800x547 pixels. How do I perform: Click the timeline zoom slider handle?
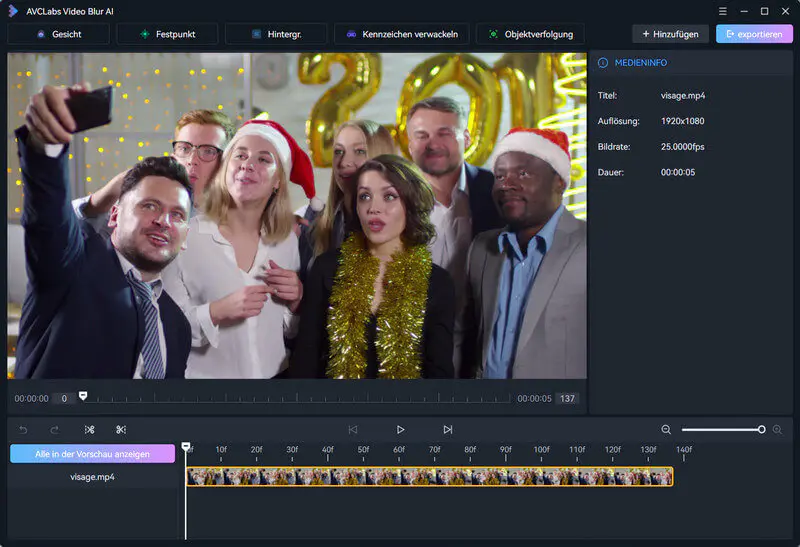click(x=761, y=430)
